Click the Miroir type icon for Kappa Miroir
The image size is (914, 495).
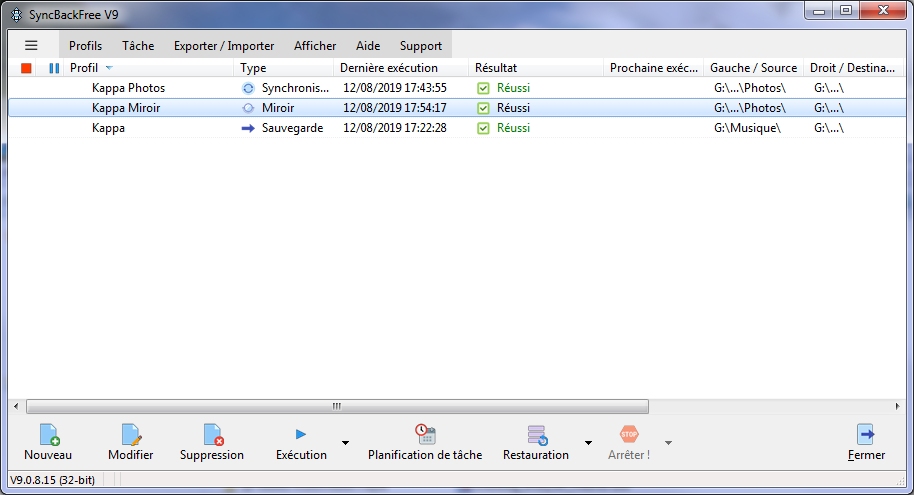coord(248,108)
